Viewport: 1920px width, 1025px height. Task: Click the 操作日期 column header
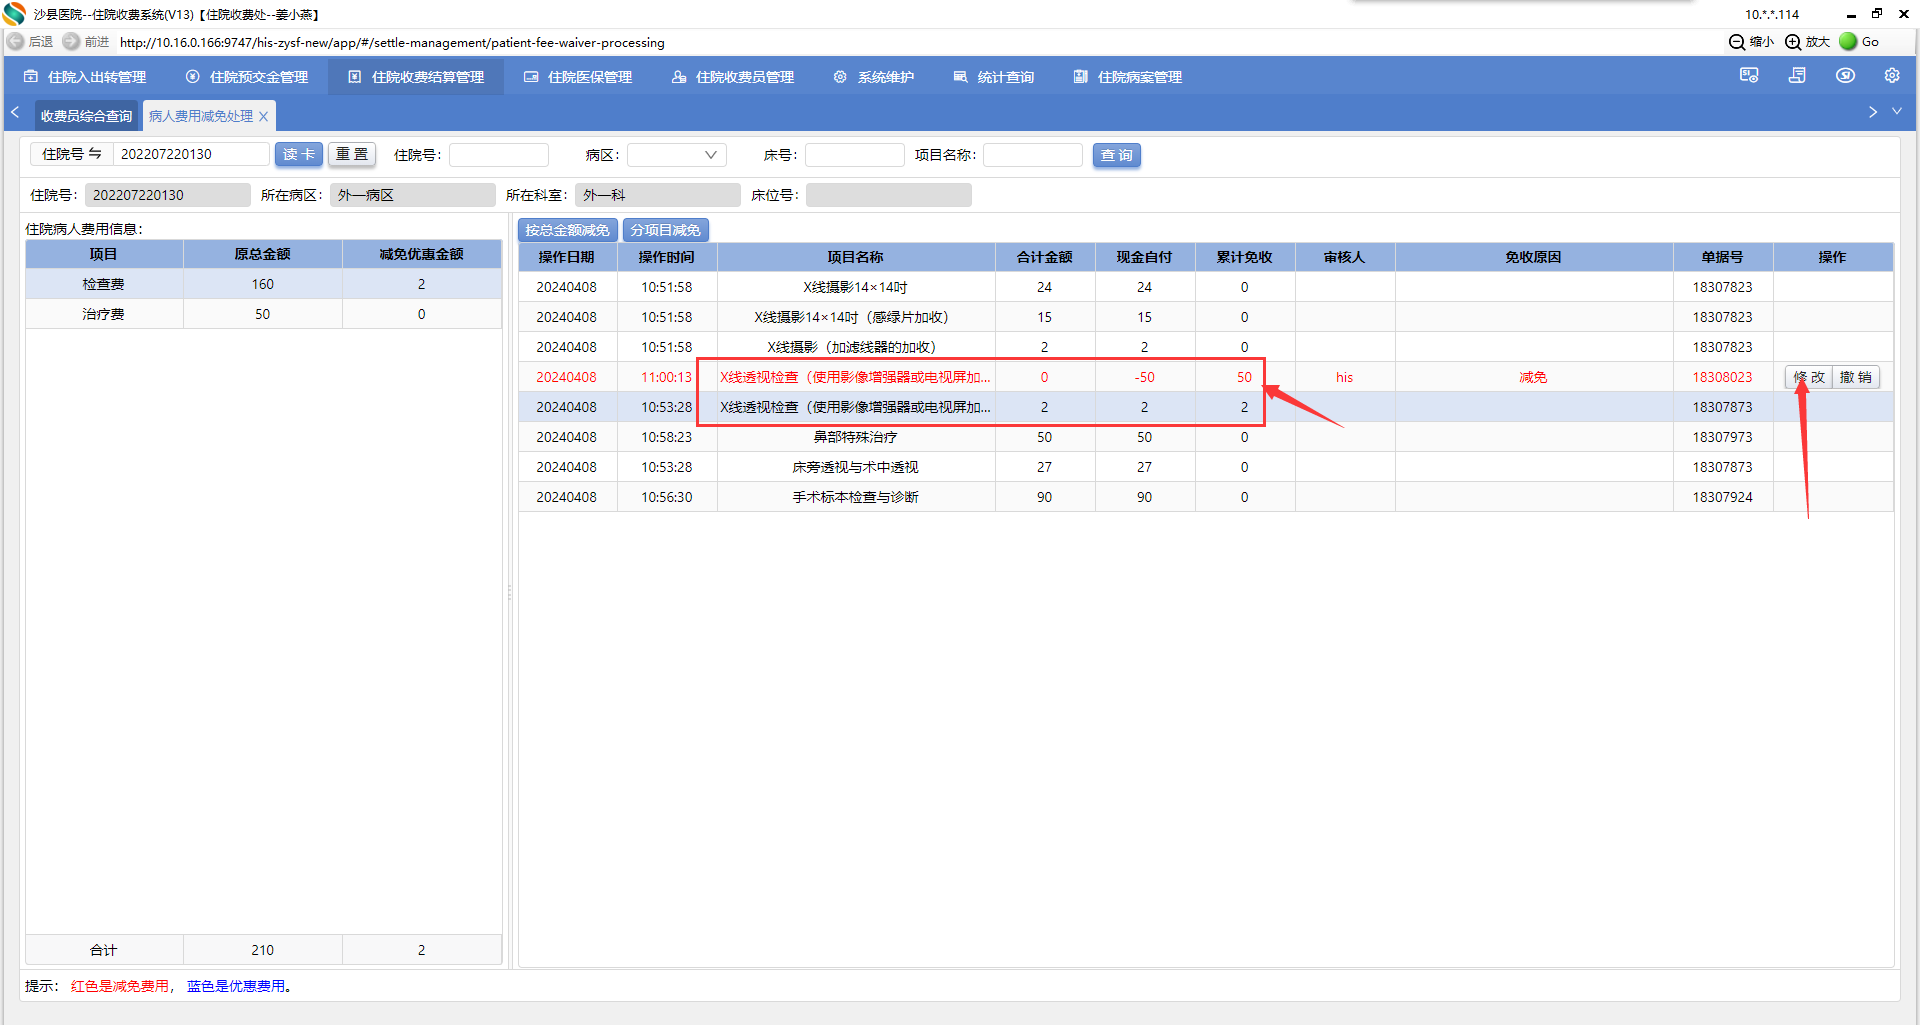[567, 257]
